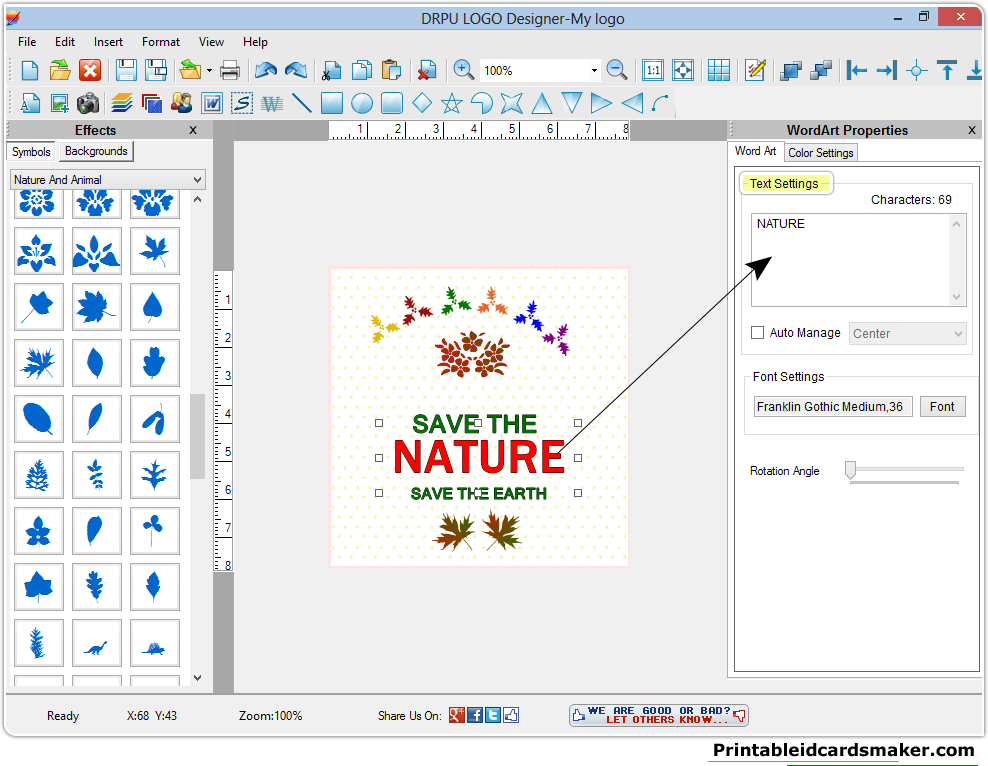Open the Help menu

(255, 42)
